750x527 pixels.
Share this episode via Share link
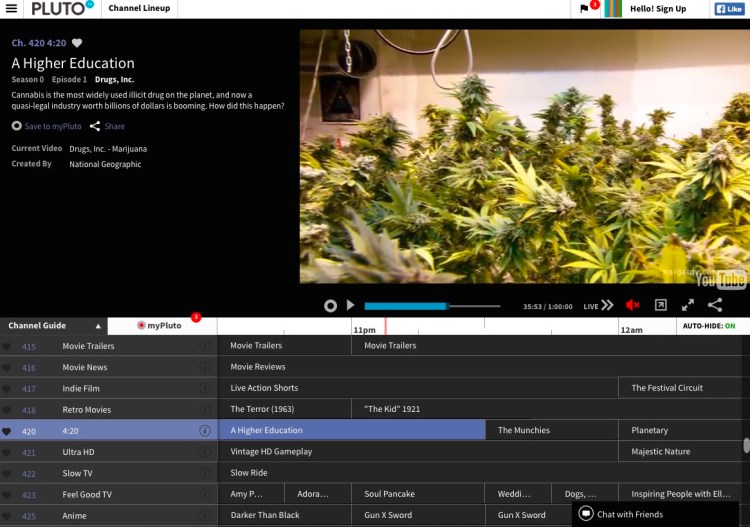point(108,126)
